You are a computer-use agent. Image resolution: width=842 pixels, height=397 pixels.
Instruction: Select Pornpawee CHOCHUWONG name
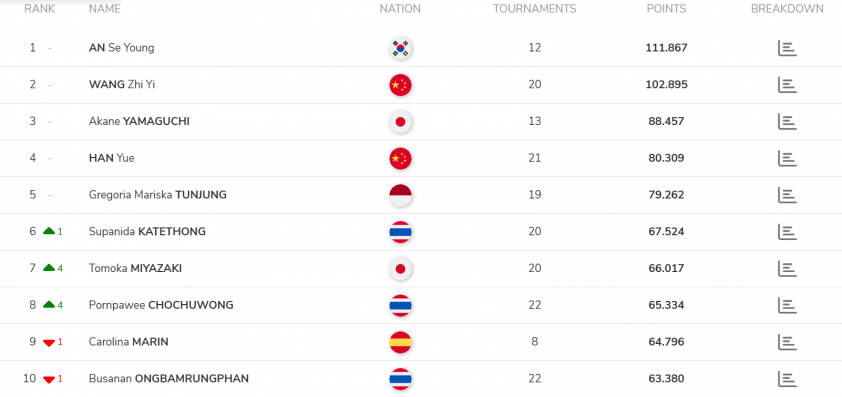click(161, 305)
